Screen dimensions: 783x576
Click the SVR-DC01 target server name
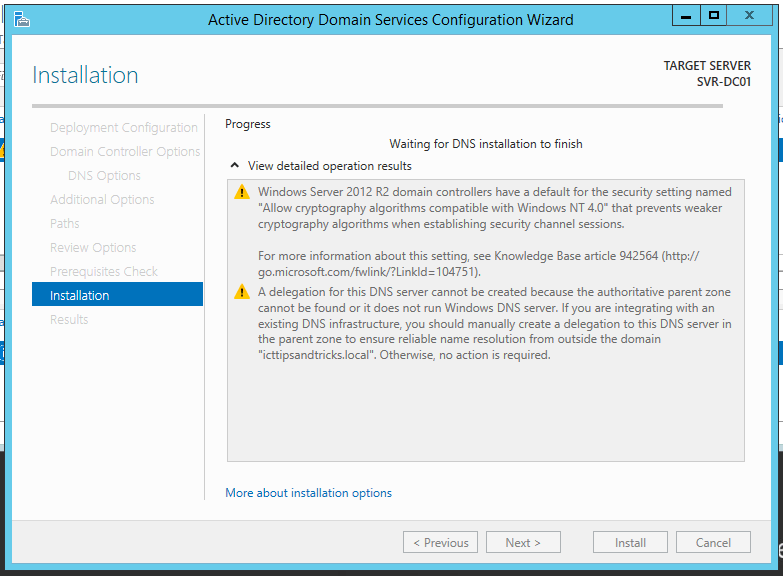click(x=724, y=81)
